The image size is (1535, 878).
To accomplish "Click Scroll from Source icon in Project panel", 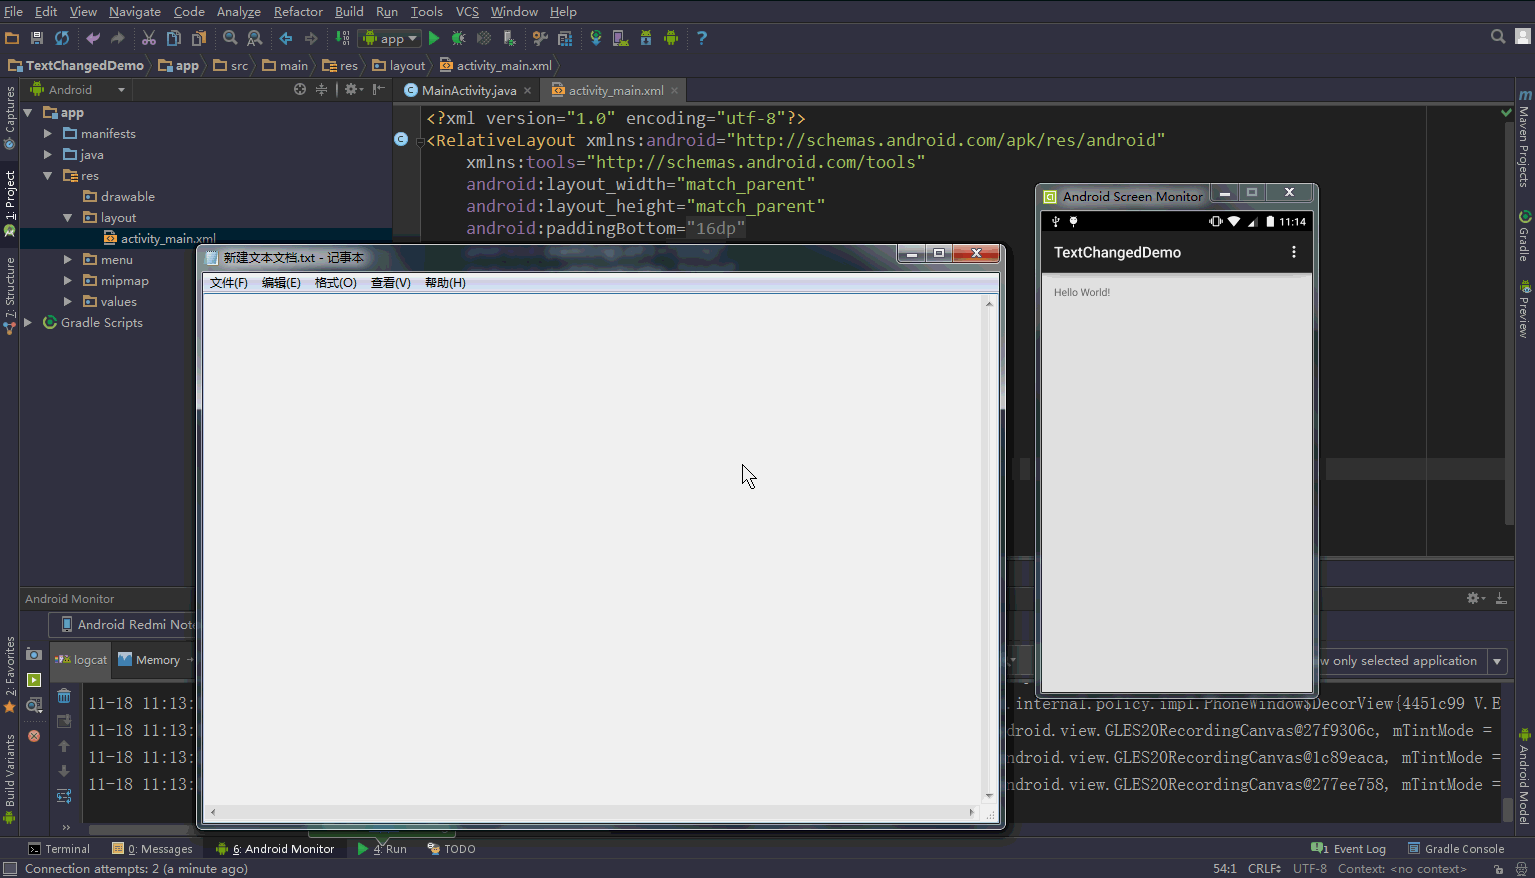I will 299,89.
